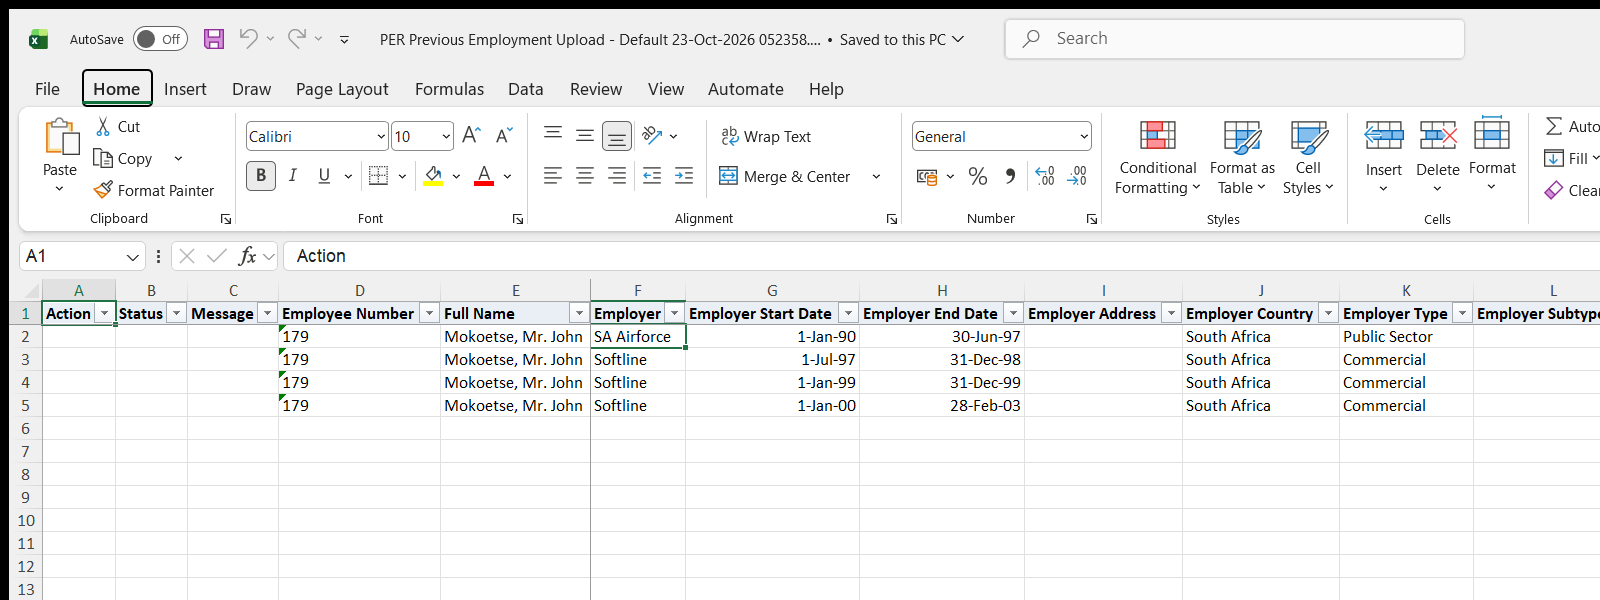1600x600 pixels.
Task: Open the Calibri font name dropdown
Action: tap(381, 137)
